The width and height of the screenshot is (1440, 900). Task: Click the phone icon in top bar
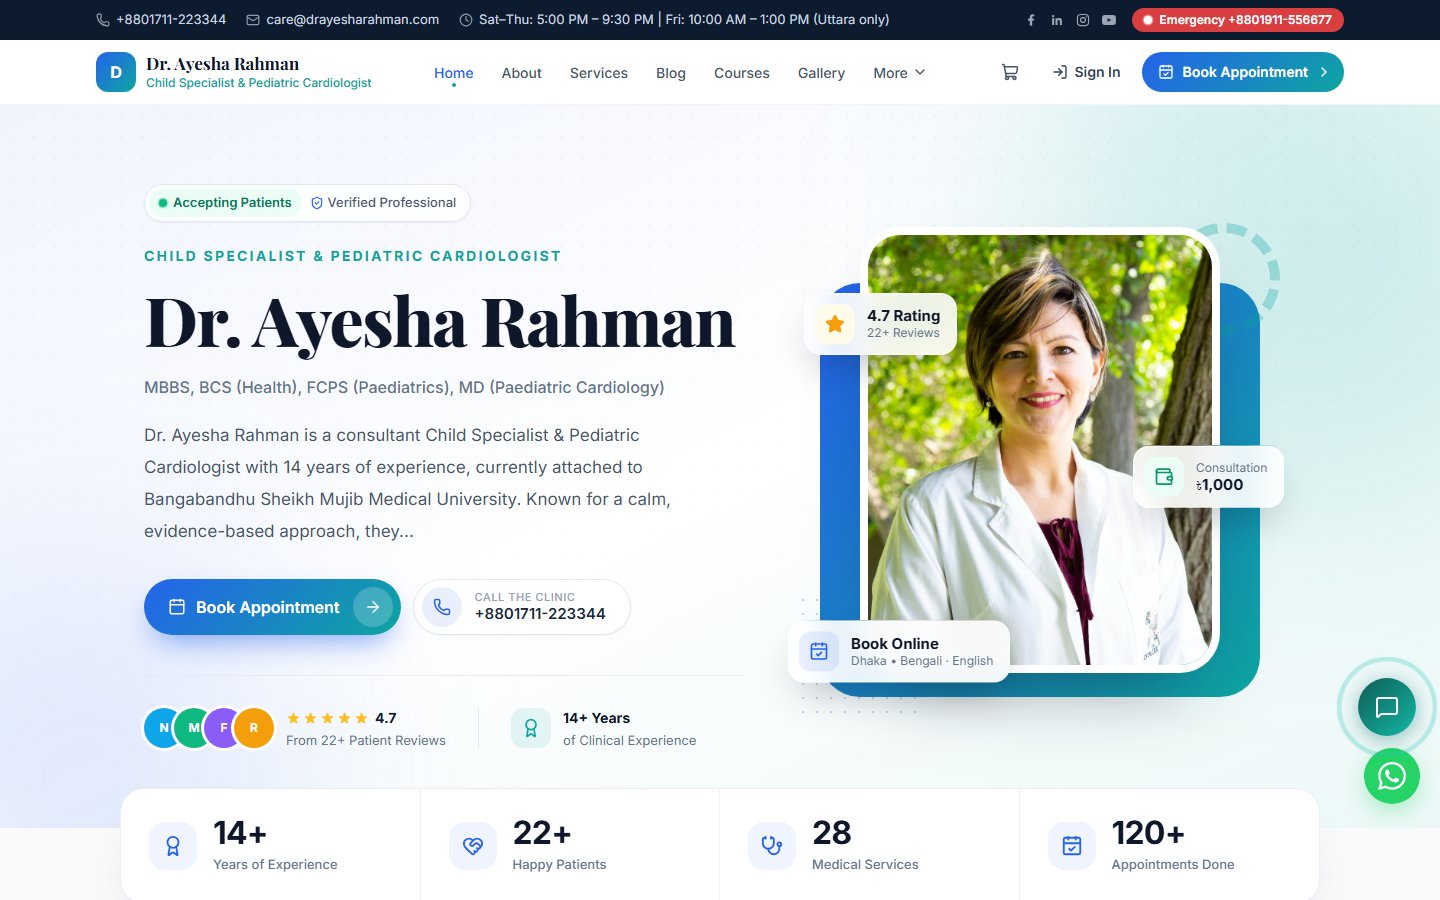tap(103, 20)
